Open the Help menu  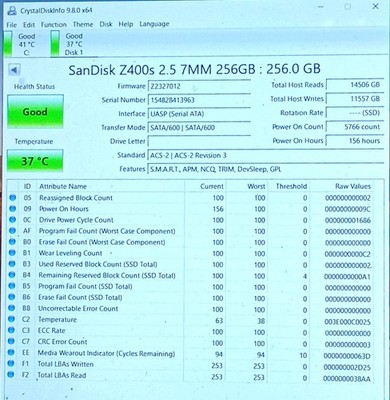point(126,24)
